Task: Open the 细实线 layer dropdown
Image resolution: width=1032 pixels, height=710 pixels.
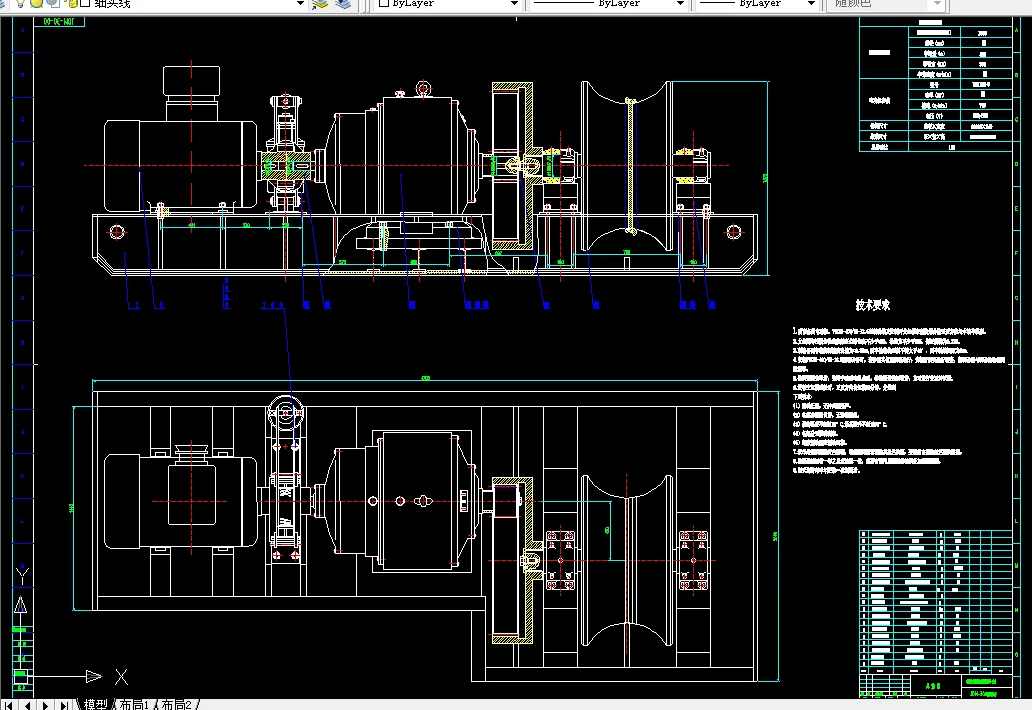Action: [300, 3]
